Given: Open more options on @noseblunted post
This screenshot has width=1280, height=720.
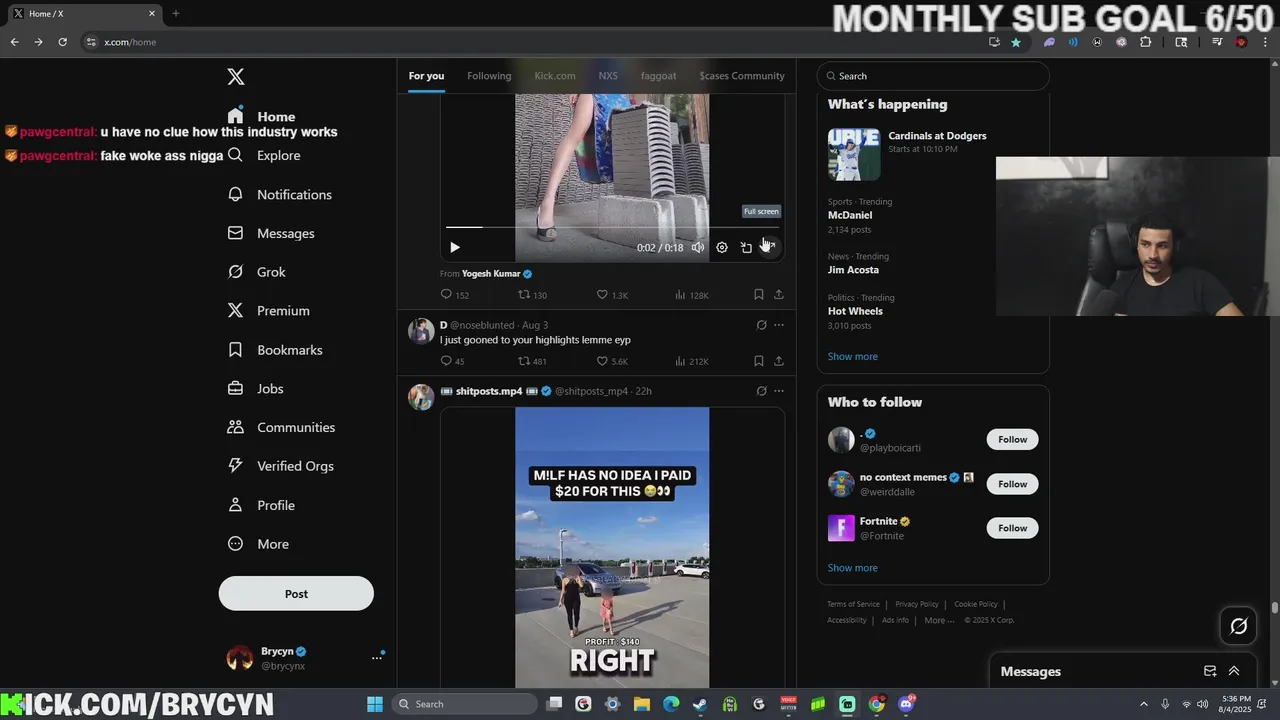Looking at the screenshot, I should [x=779, y=325].
